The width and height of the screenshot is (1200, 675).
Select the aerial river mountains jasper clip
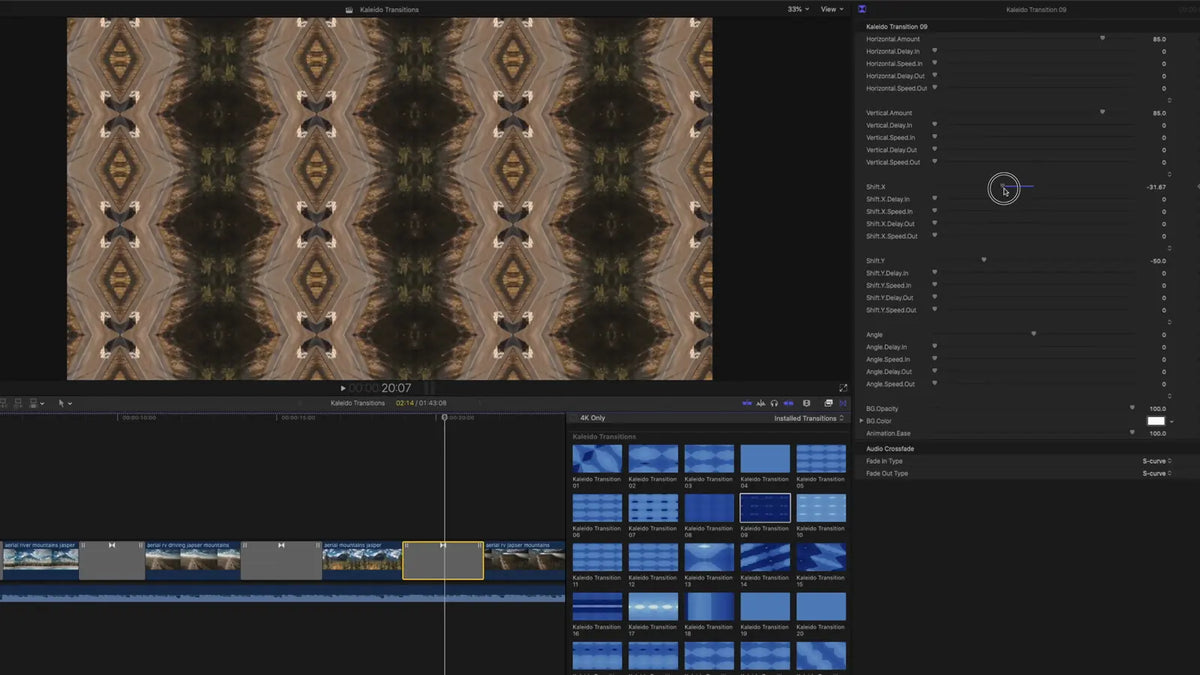tap(39, 561)
